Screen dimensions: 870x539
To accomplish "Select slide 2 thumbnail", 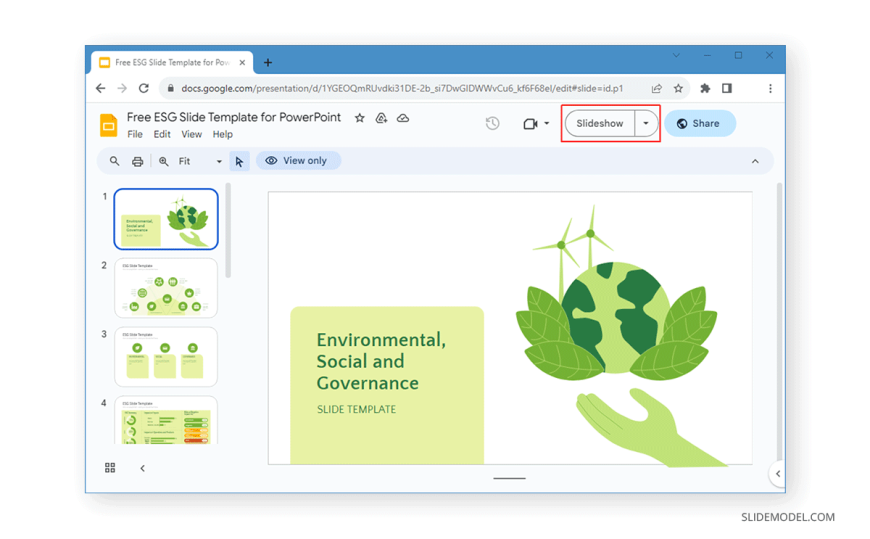I will 166,288.
